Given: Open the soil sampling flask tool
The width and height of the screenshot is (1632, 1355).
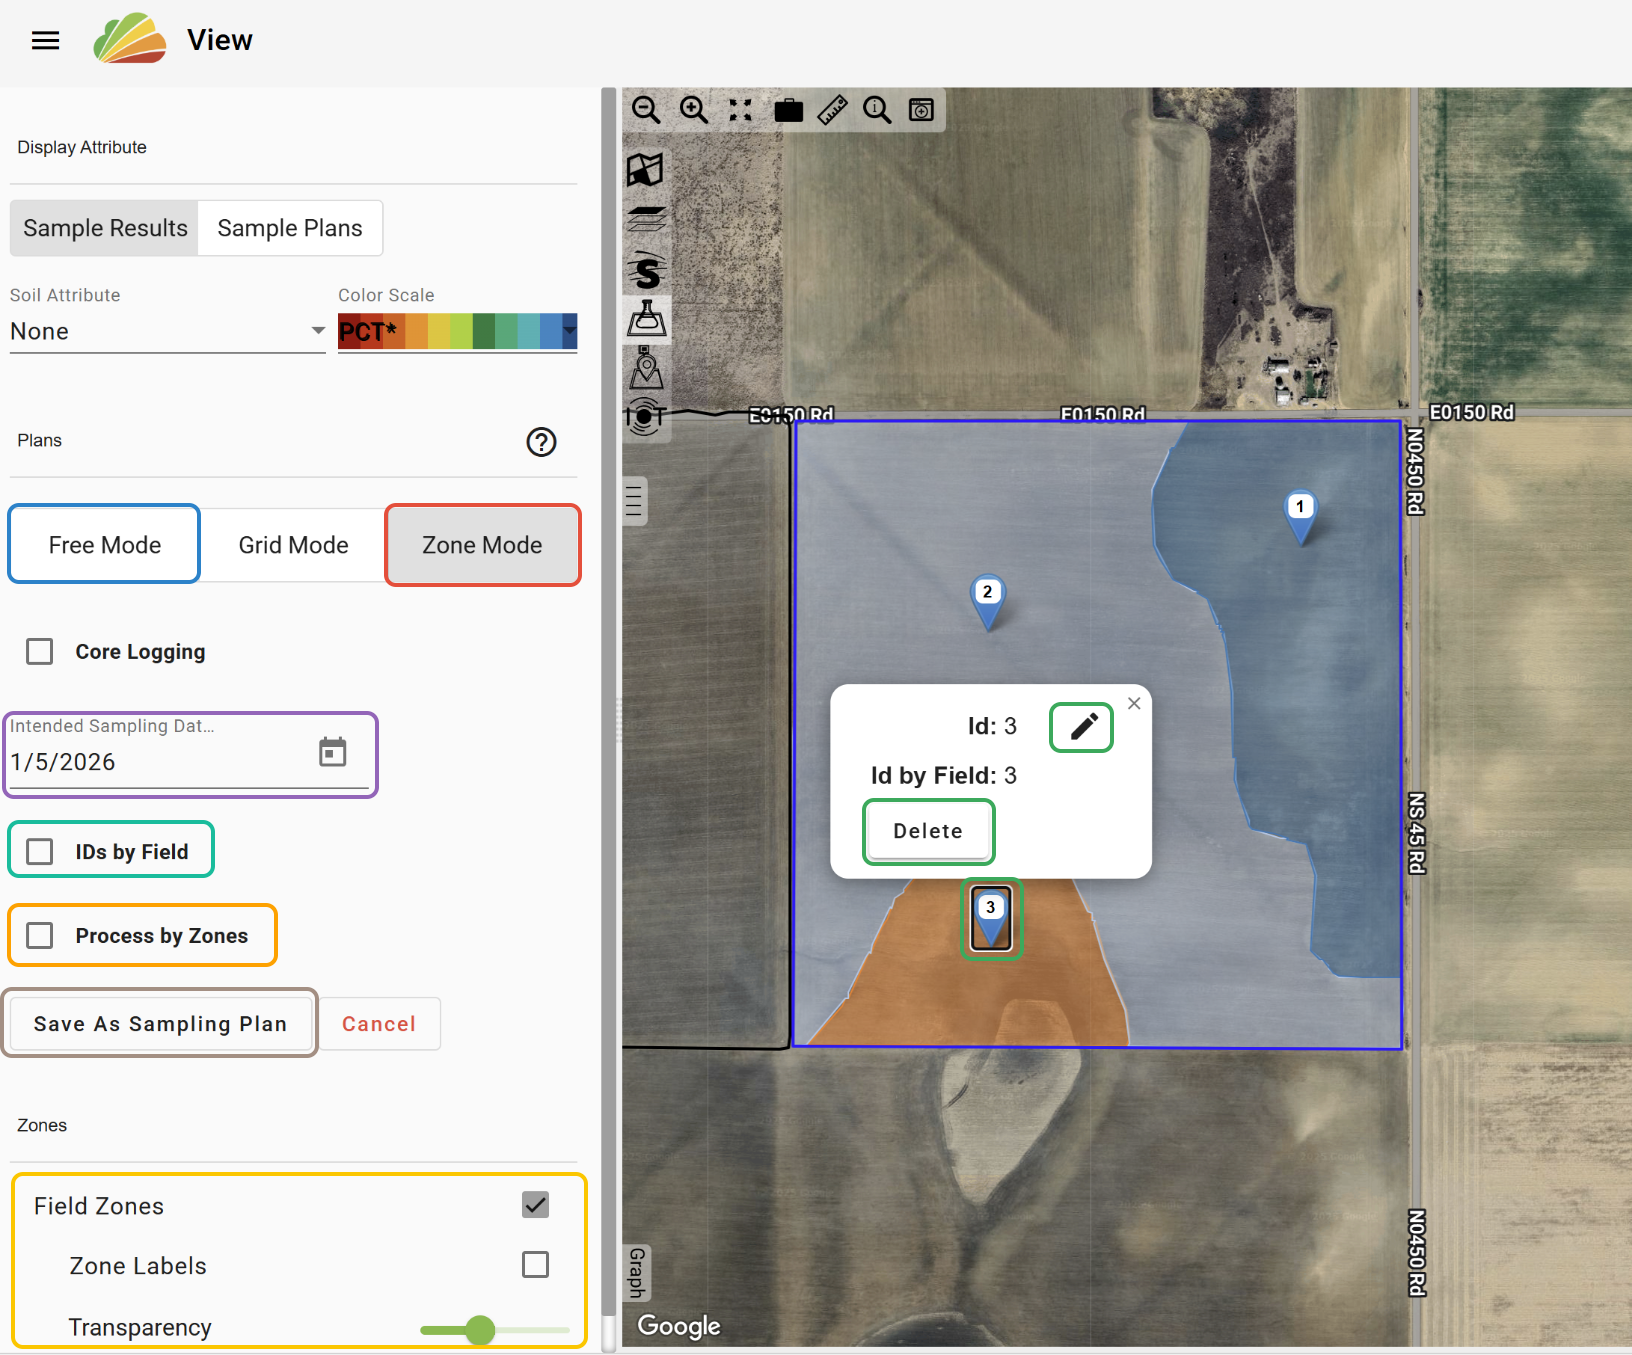Looking at the screenshot, I should tap(646, 319).
